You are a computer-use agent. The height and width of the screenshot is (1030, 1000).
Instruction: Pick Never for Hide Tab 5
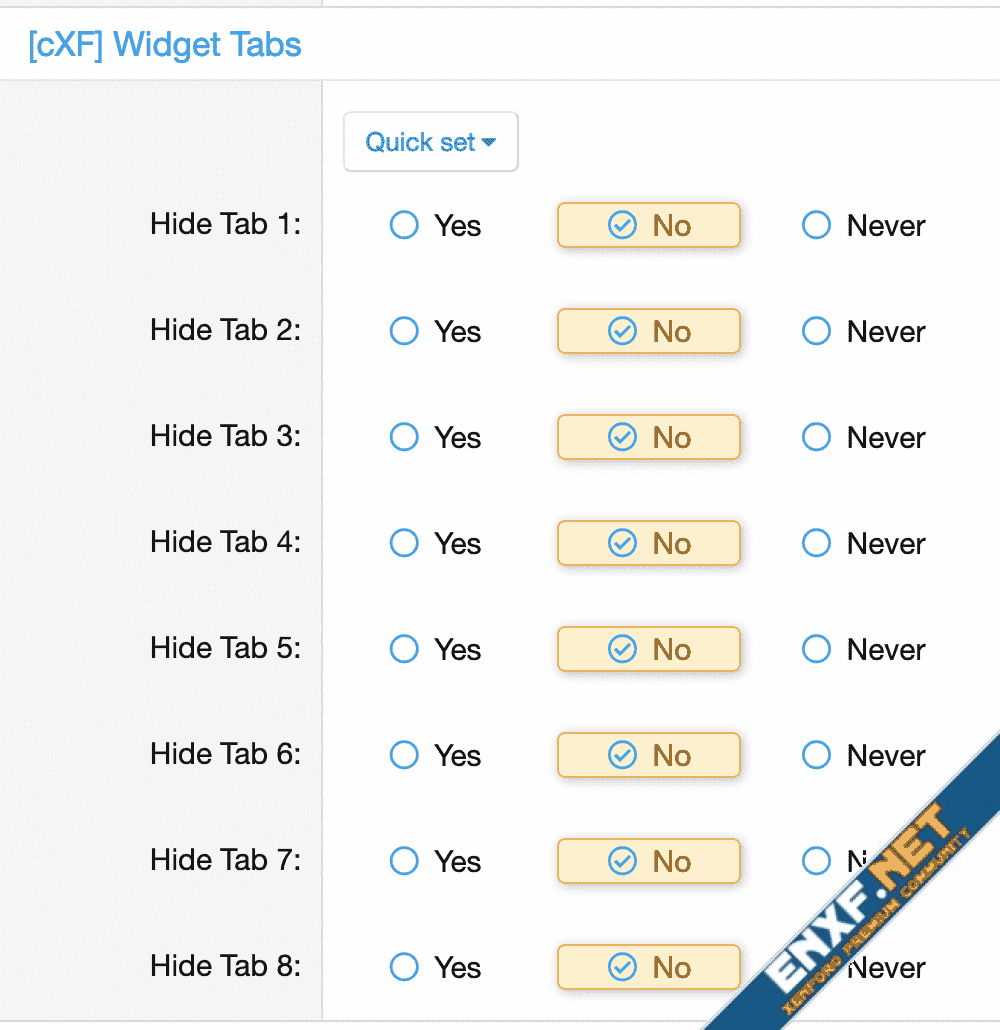click(x=817, y=650)
